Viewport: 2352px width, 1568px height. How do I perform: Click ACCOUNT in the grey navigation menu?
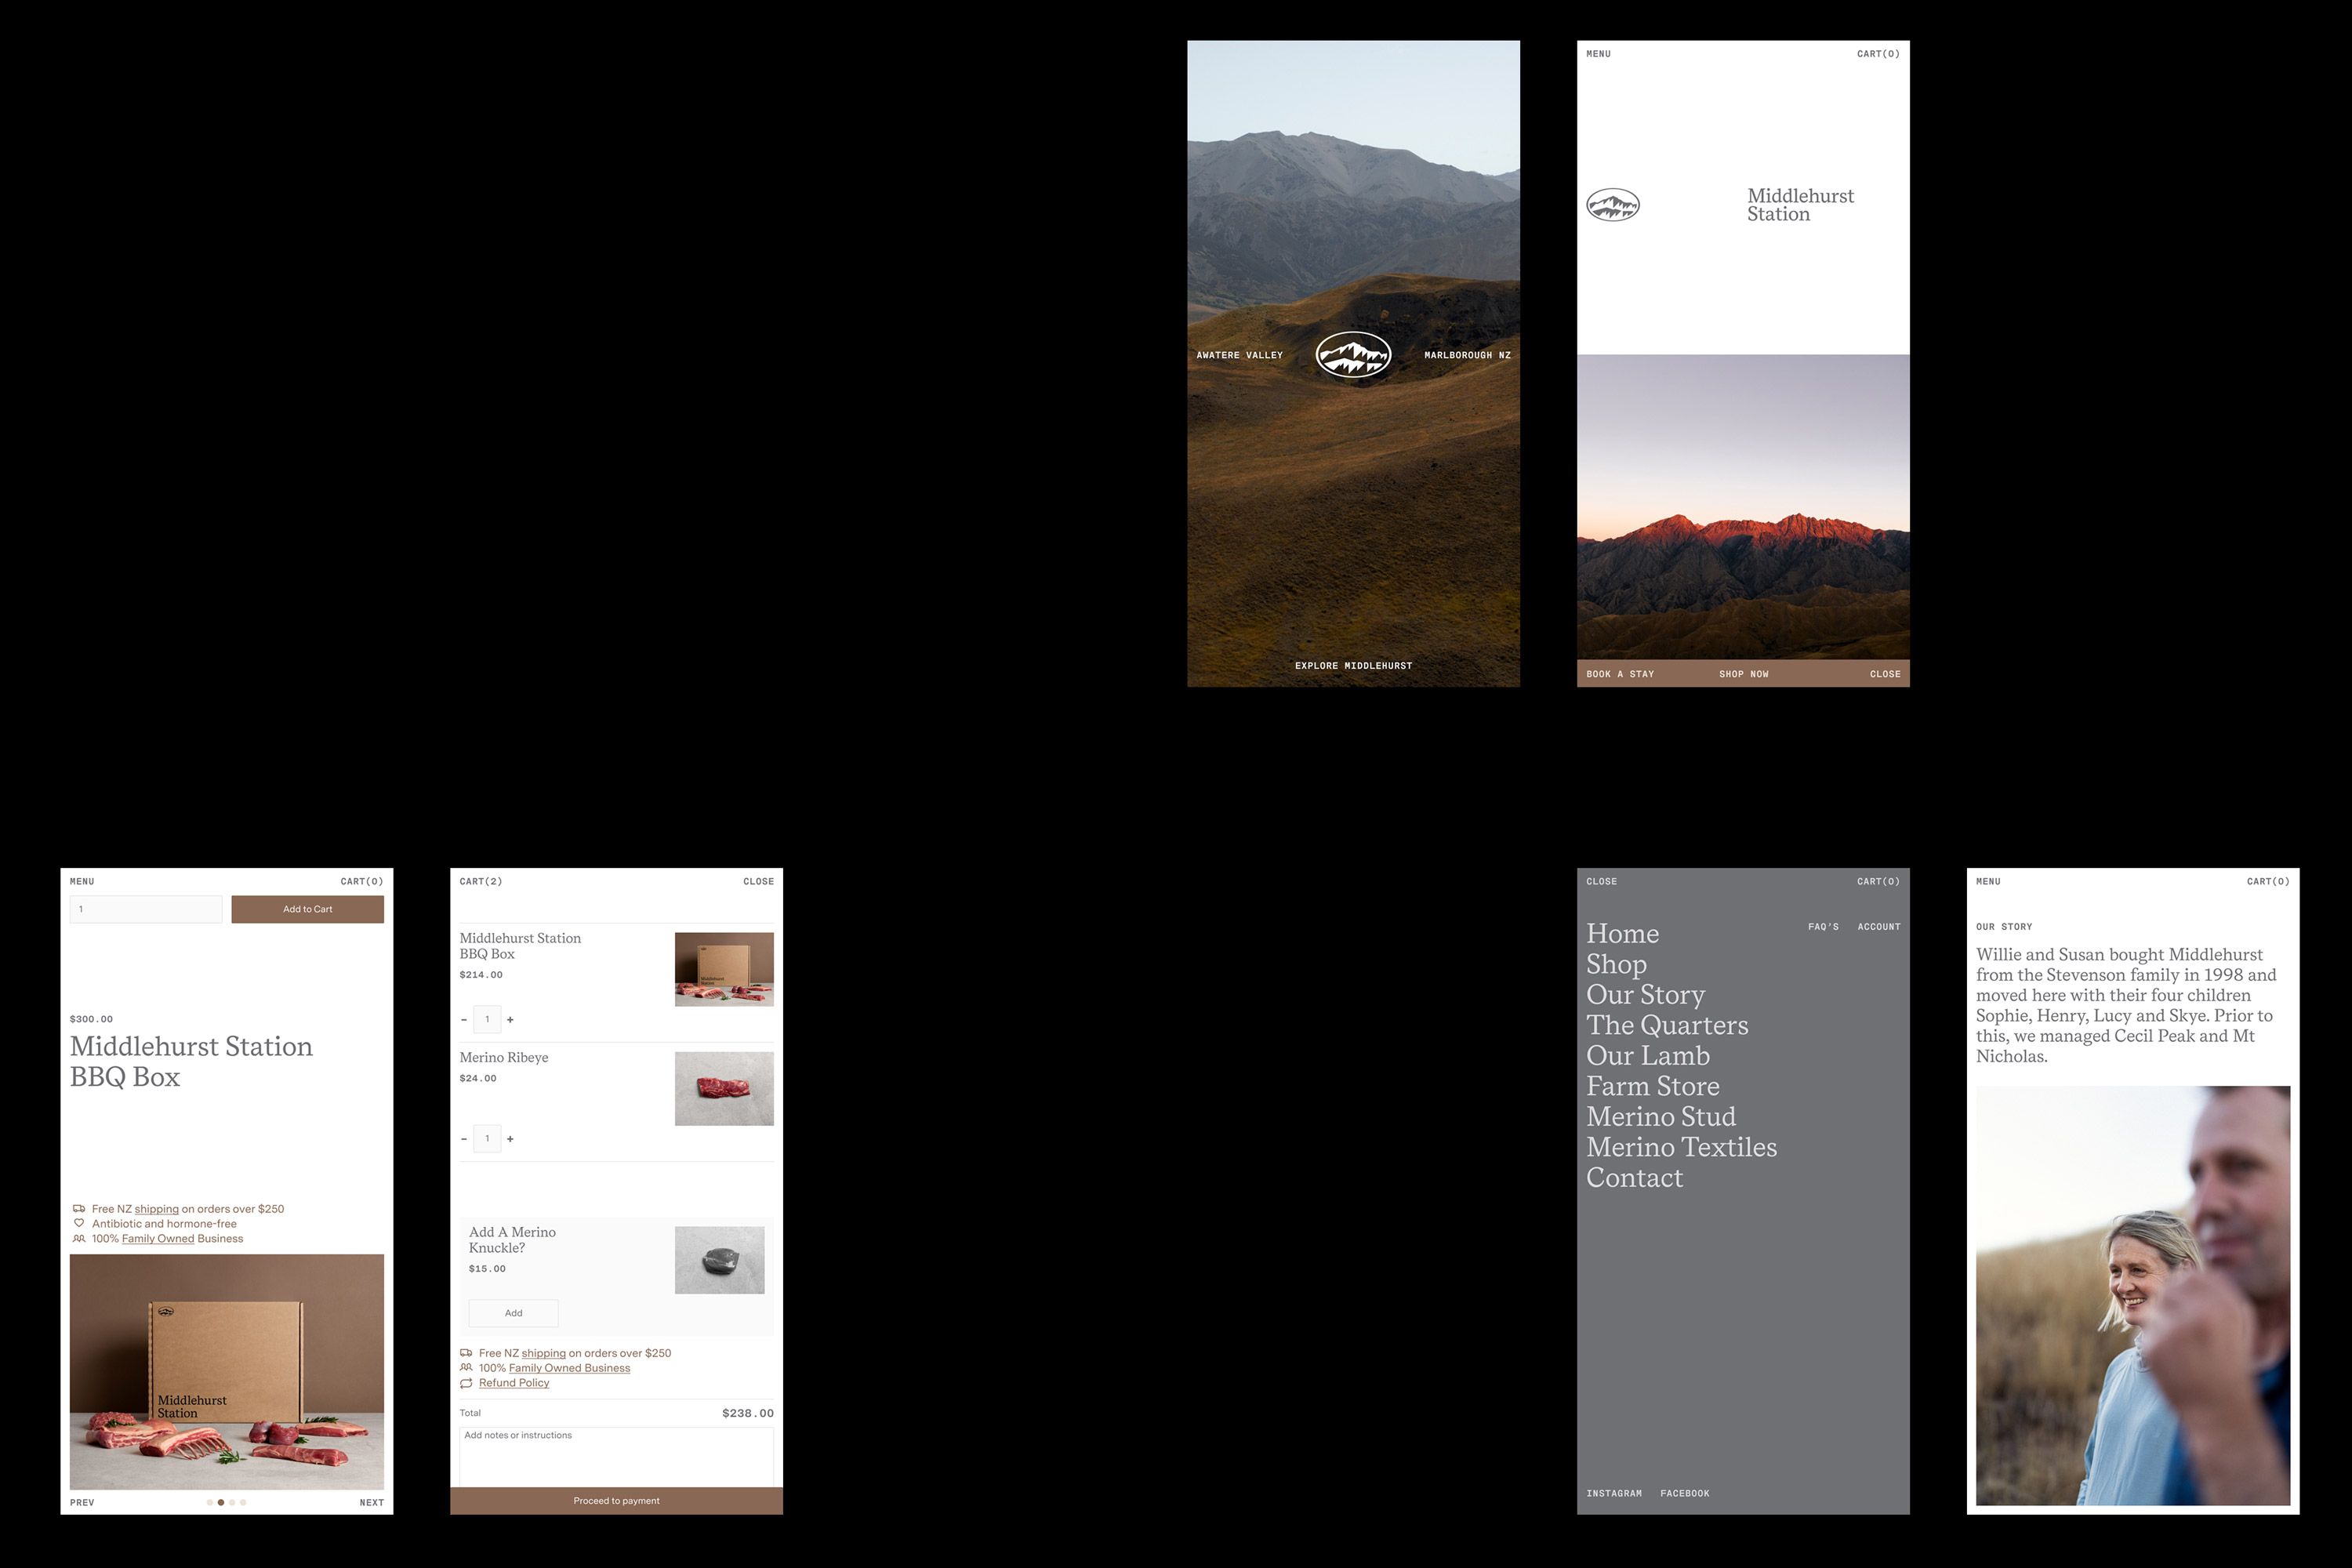[1879, 927]
